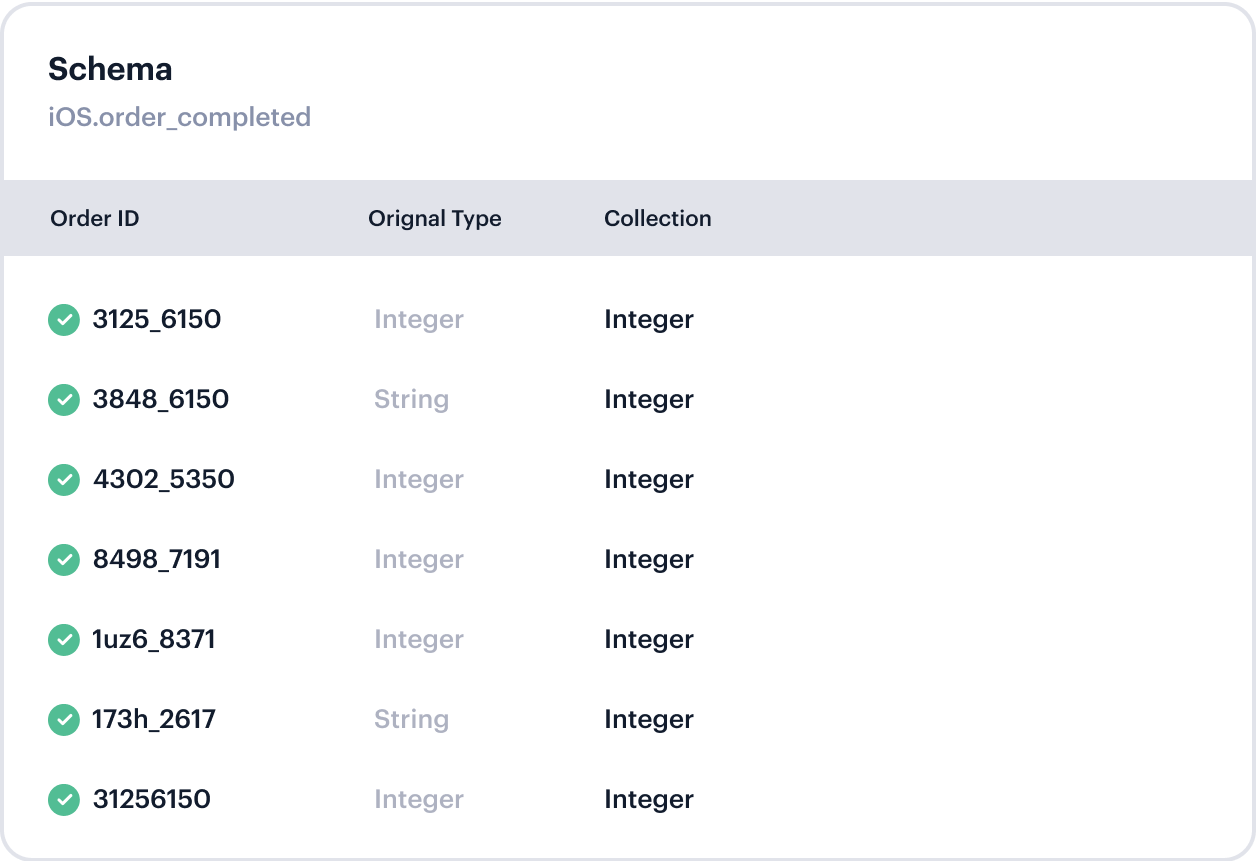Select the status check icon for 8498_7191
This screenshot has height=861, width=1256.
click(64, 560)
